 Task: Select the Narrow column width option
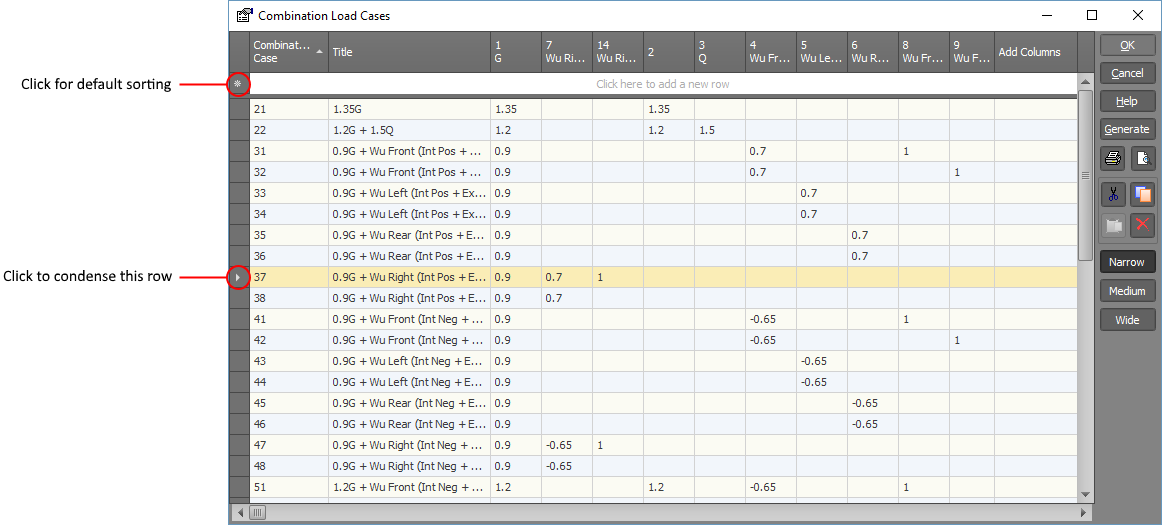pyautogui.click(x=1126, y=262)
